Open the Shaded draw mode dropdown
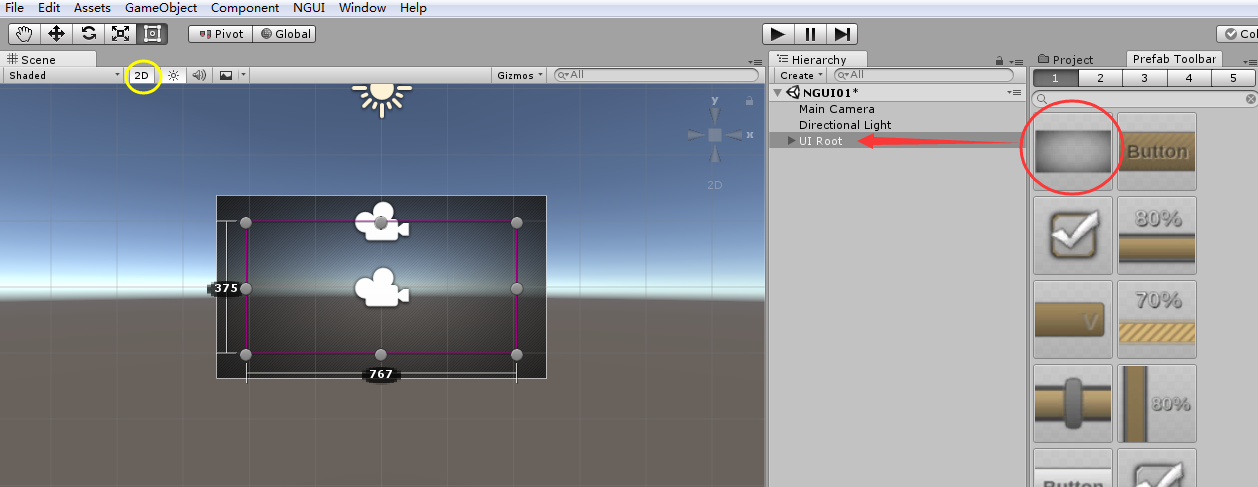The image size is (1258, 487). (x=63, y=75)
